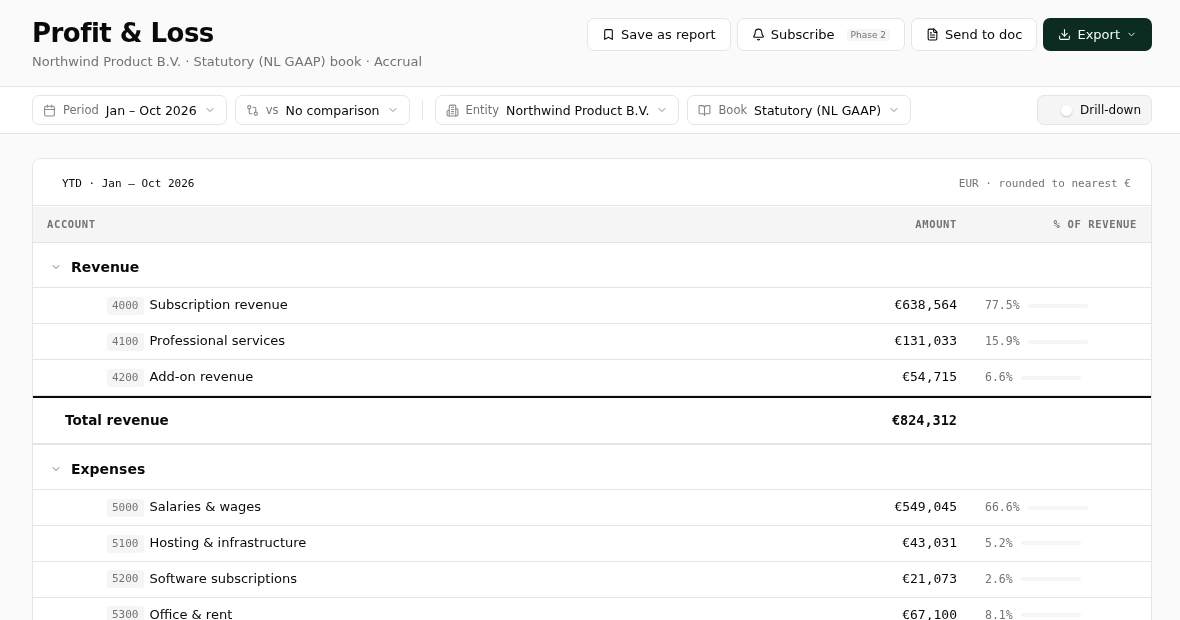Click the compare icon beside vs
This screenshot has height=620, width=1180.
(x=252, y=111)
